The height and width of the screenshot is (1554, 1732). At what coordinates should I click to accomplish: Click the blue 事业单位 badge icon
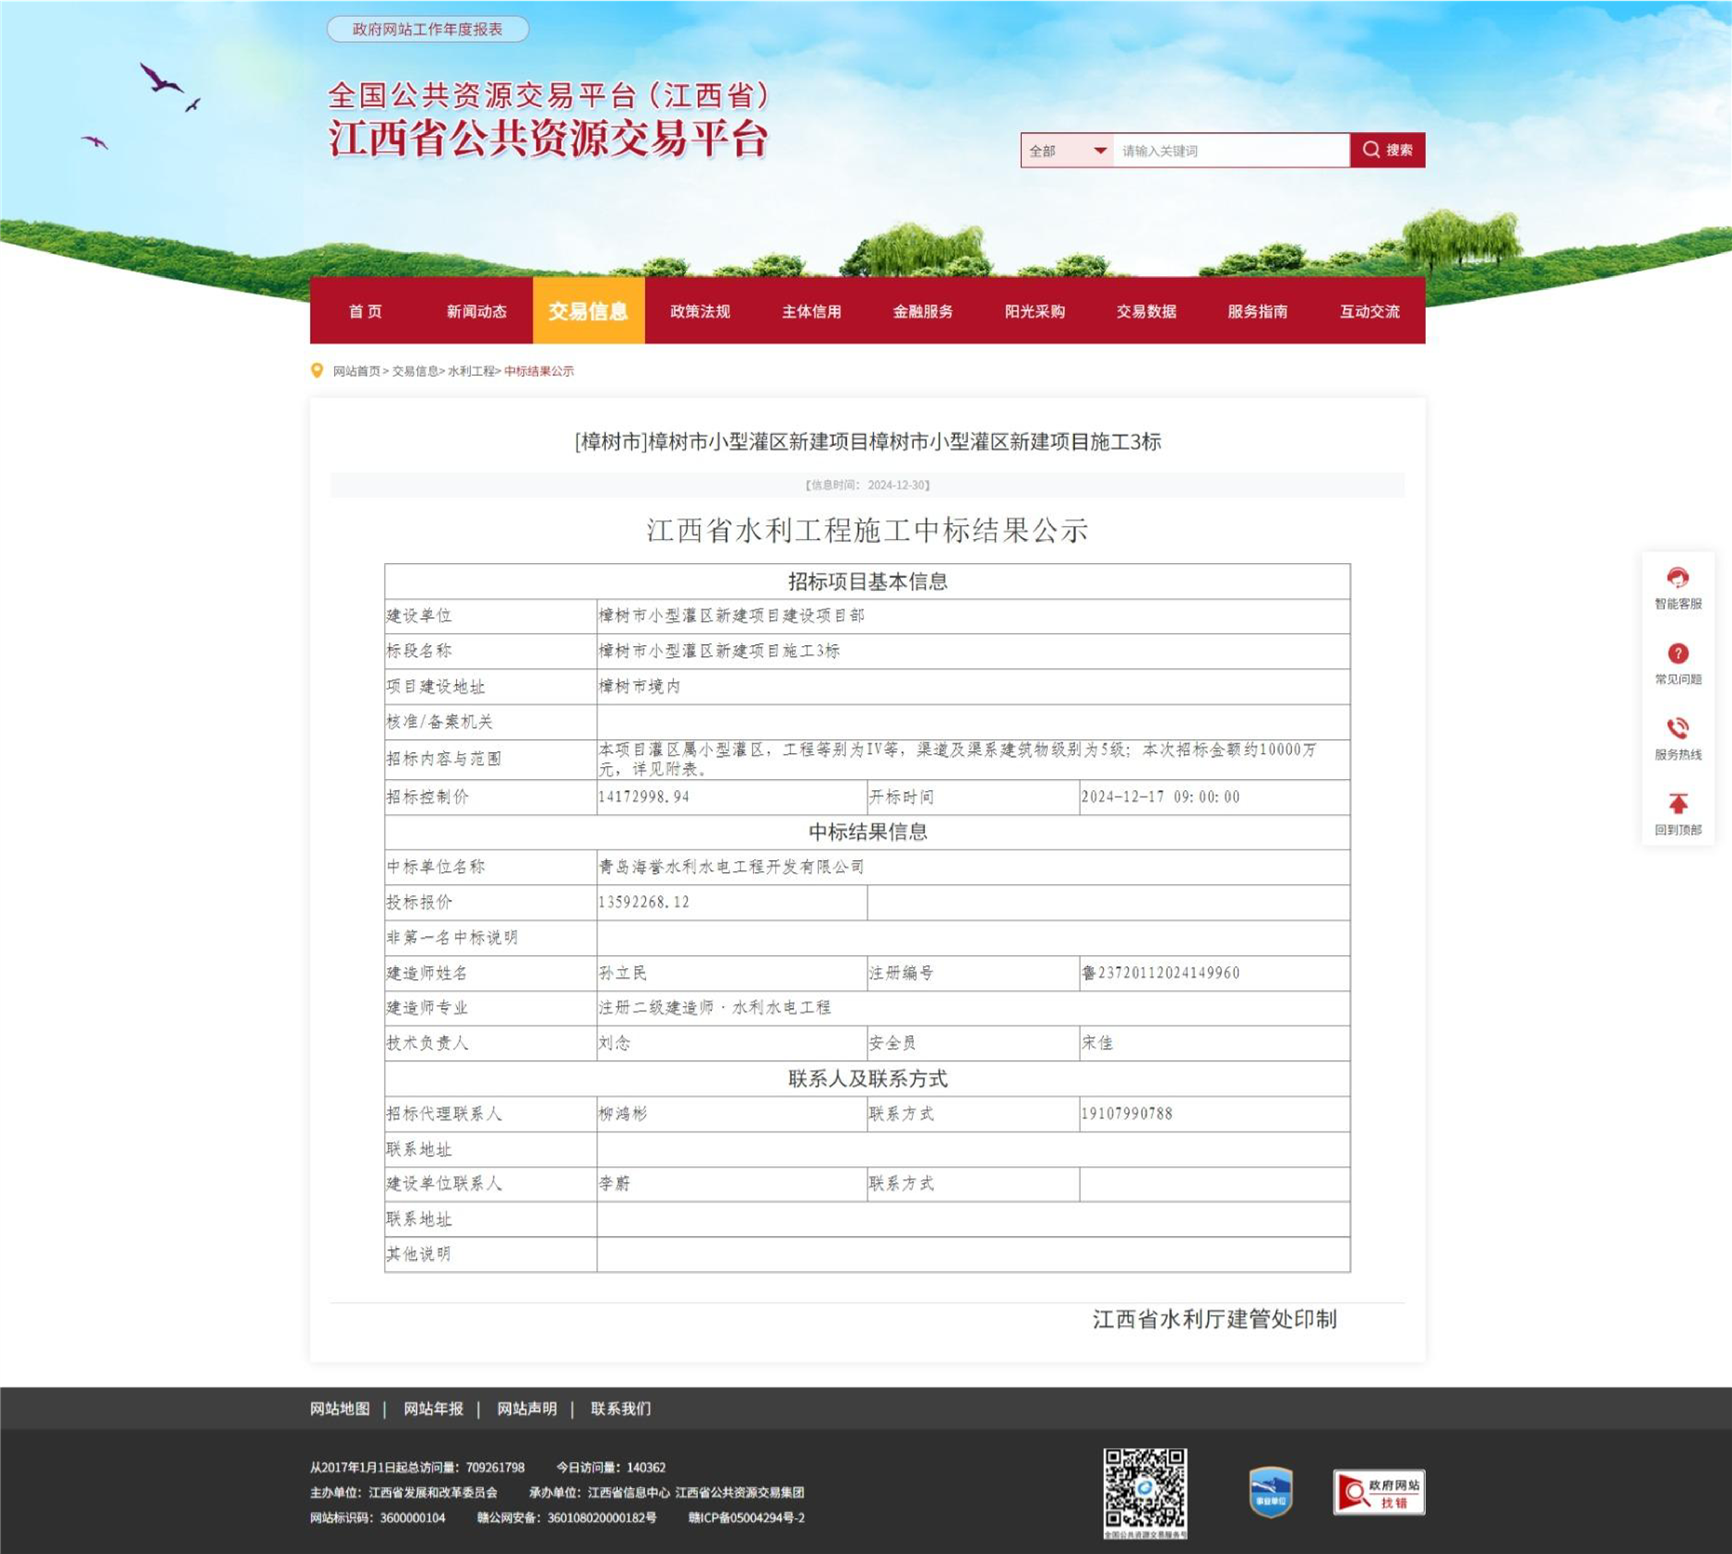(x=1270, y=1492)
